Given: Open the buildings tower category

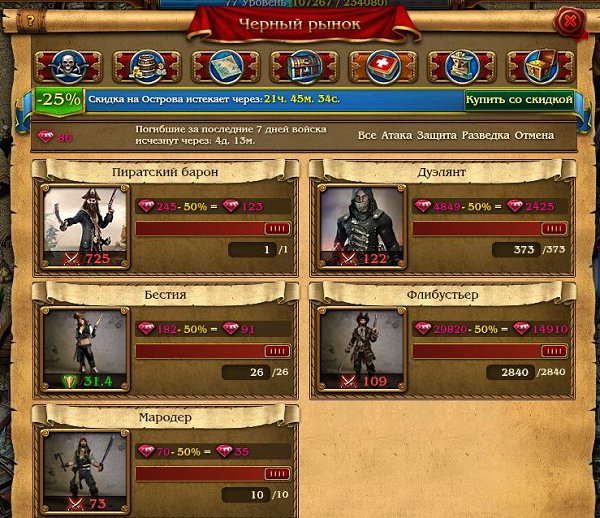Looking at the screenshot, I should 462,67.
